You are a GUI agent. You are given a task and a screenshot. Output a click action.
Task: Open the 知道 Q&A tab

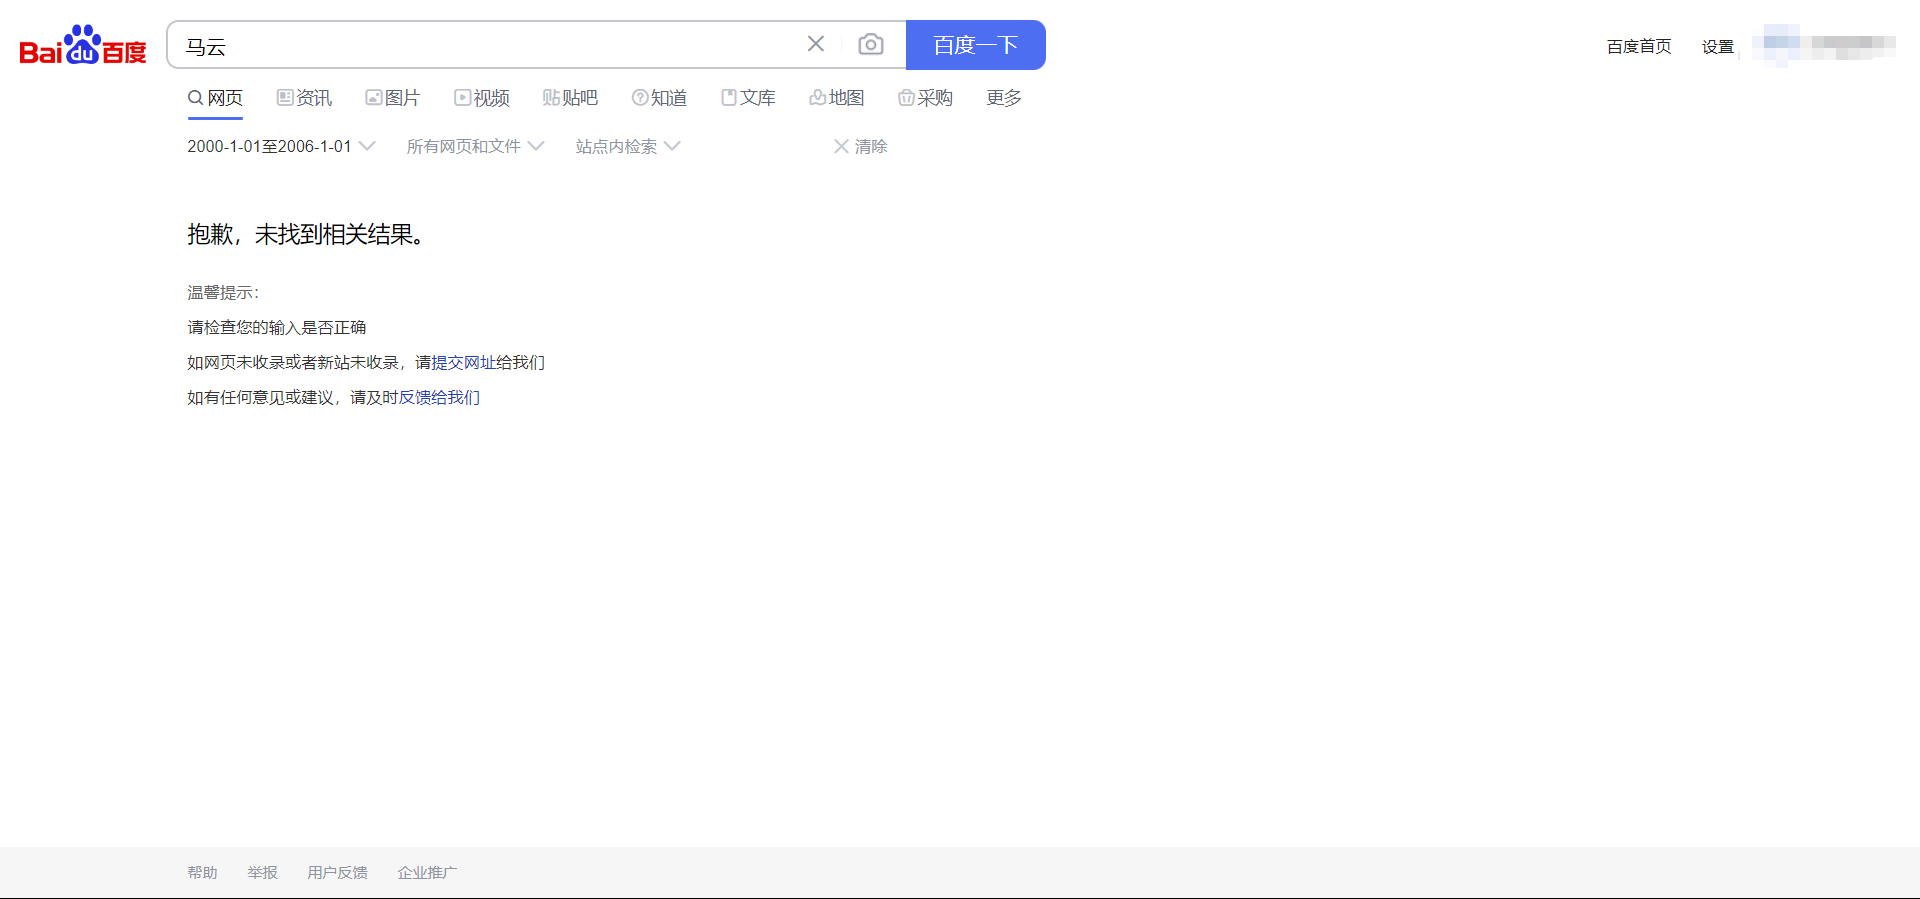point(660,98)
